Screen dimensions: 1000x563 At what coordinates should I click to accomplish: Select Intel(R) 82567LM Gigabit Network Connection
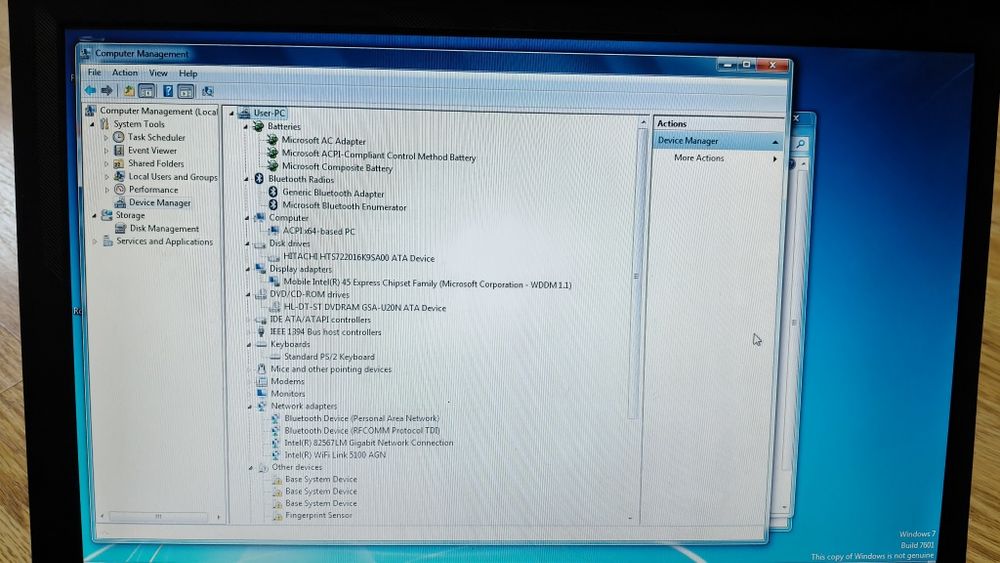click(x=369, y=442)
